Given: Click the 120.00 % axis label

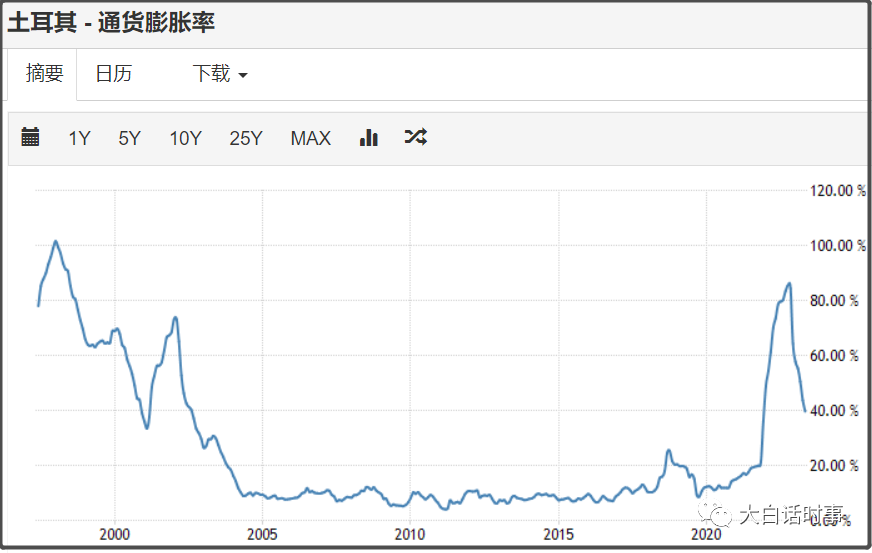Looking at the screenshot, I should pyautogui.click(x=838, y=191).
